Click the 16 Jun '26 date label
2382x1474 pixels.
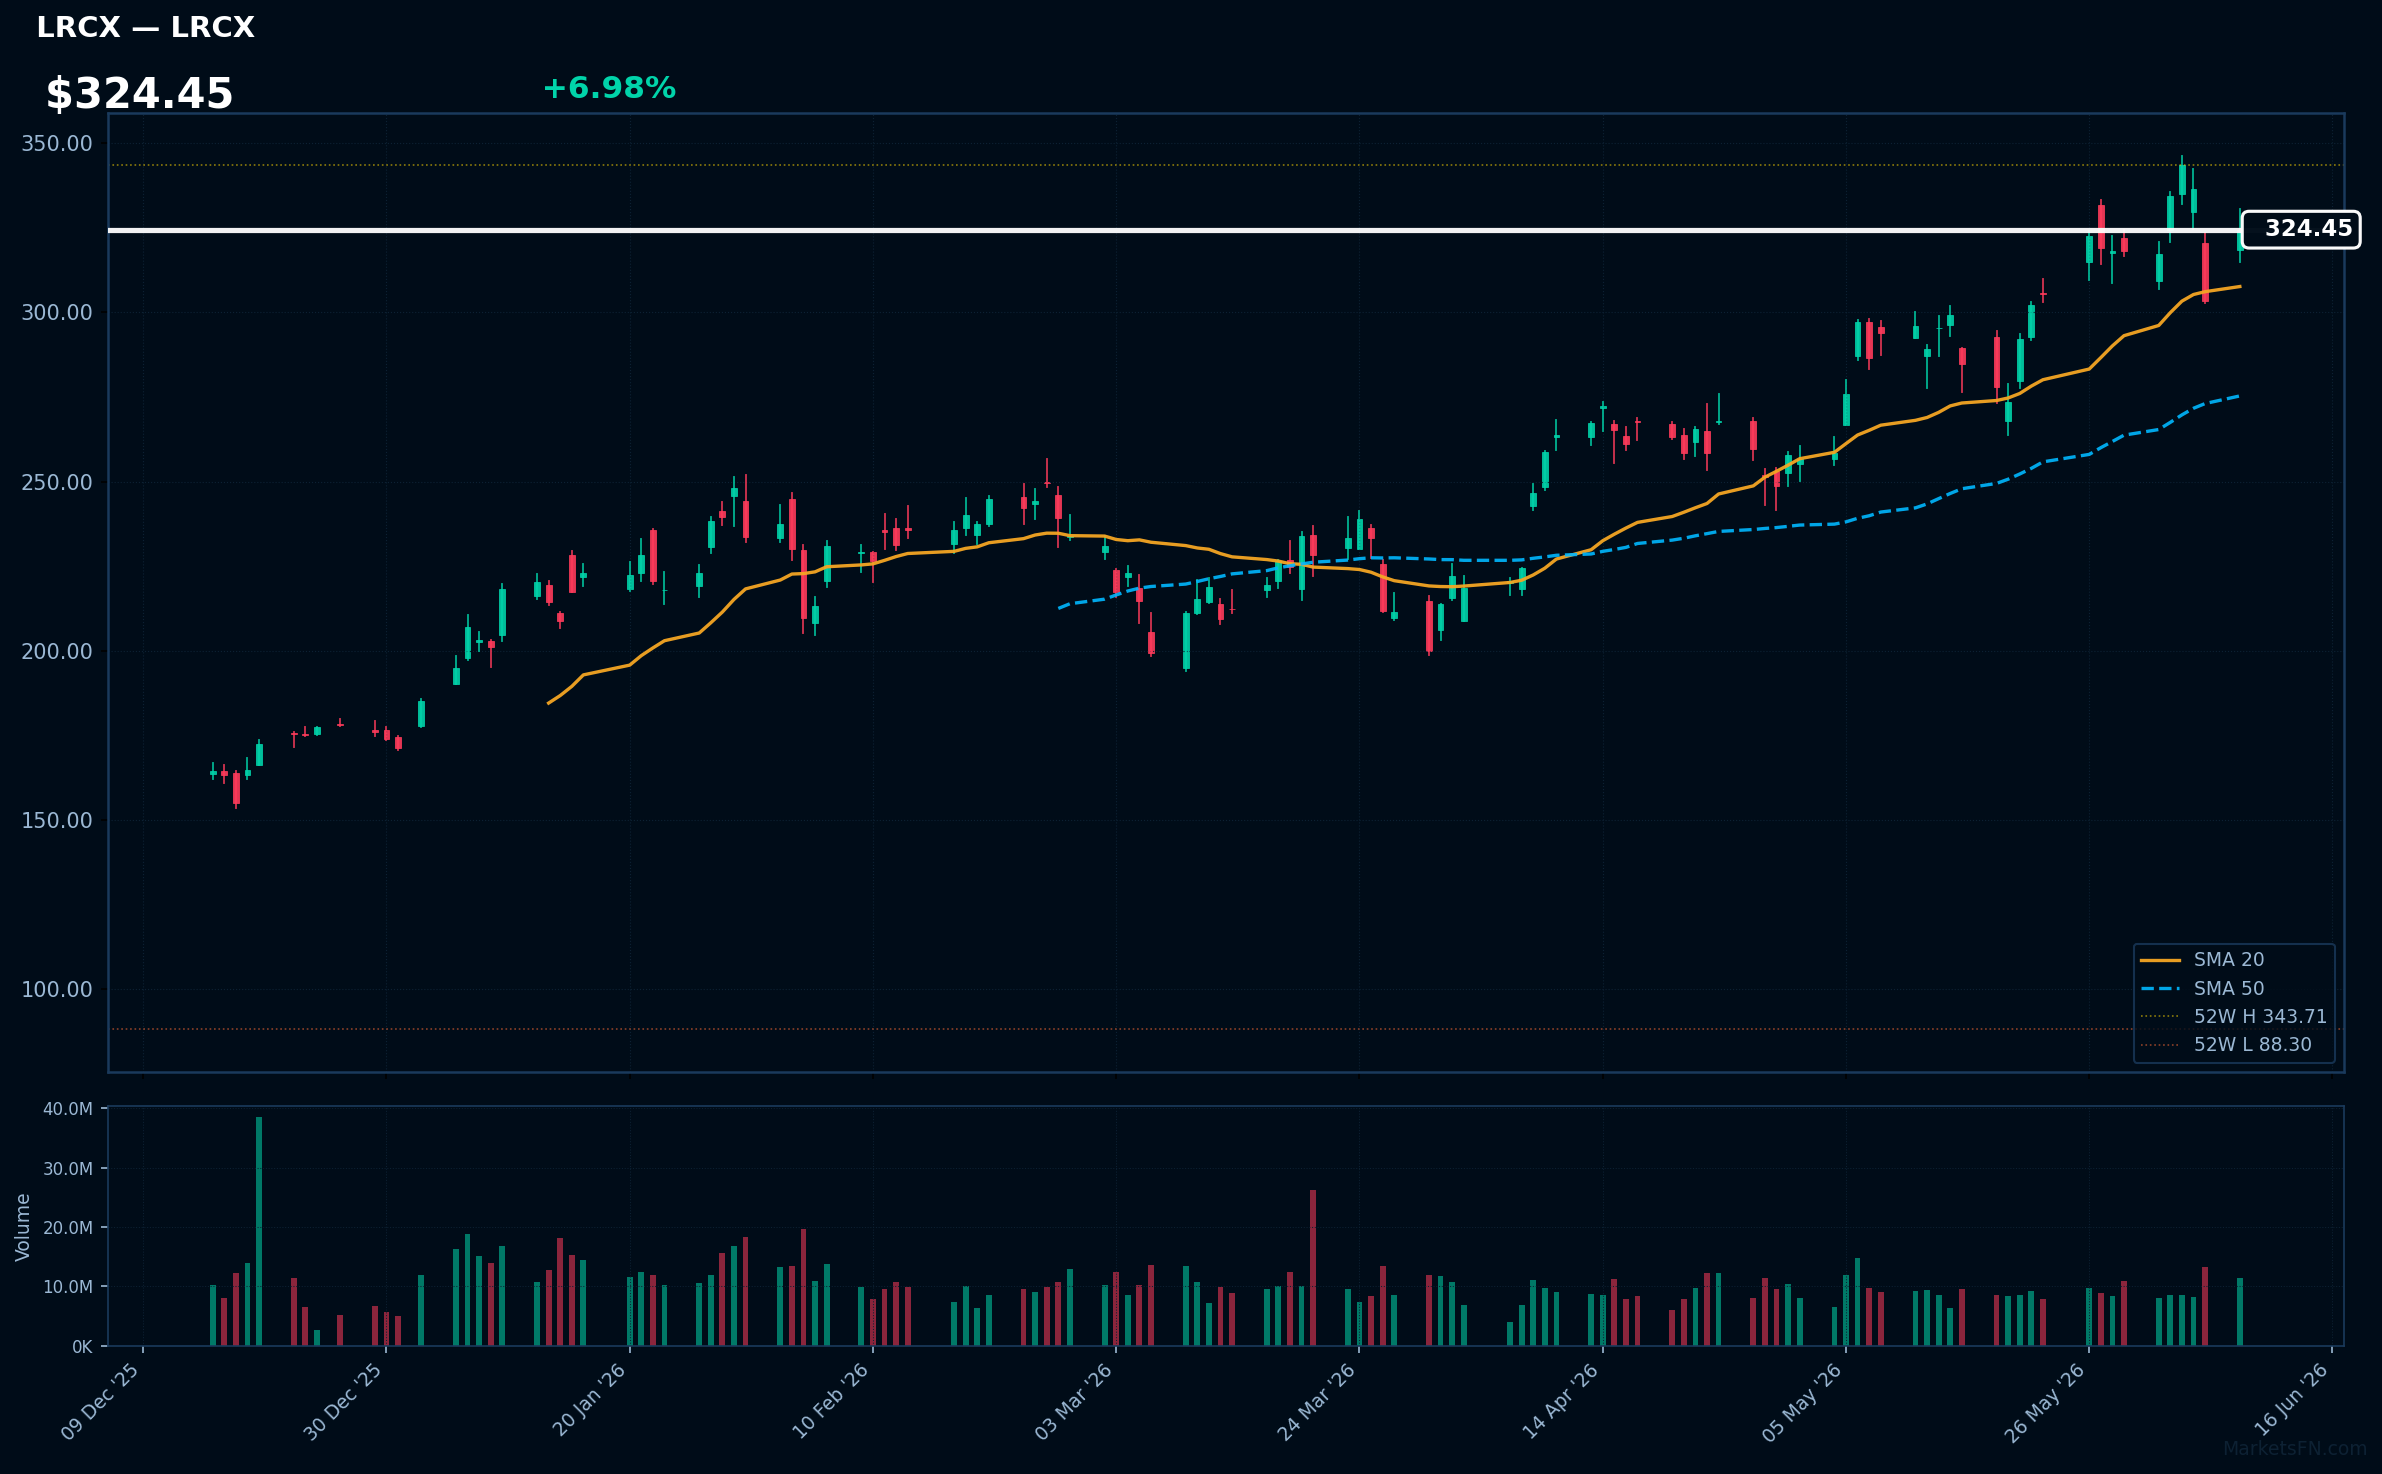(x=2291, y=1400)
